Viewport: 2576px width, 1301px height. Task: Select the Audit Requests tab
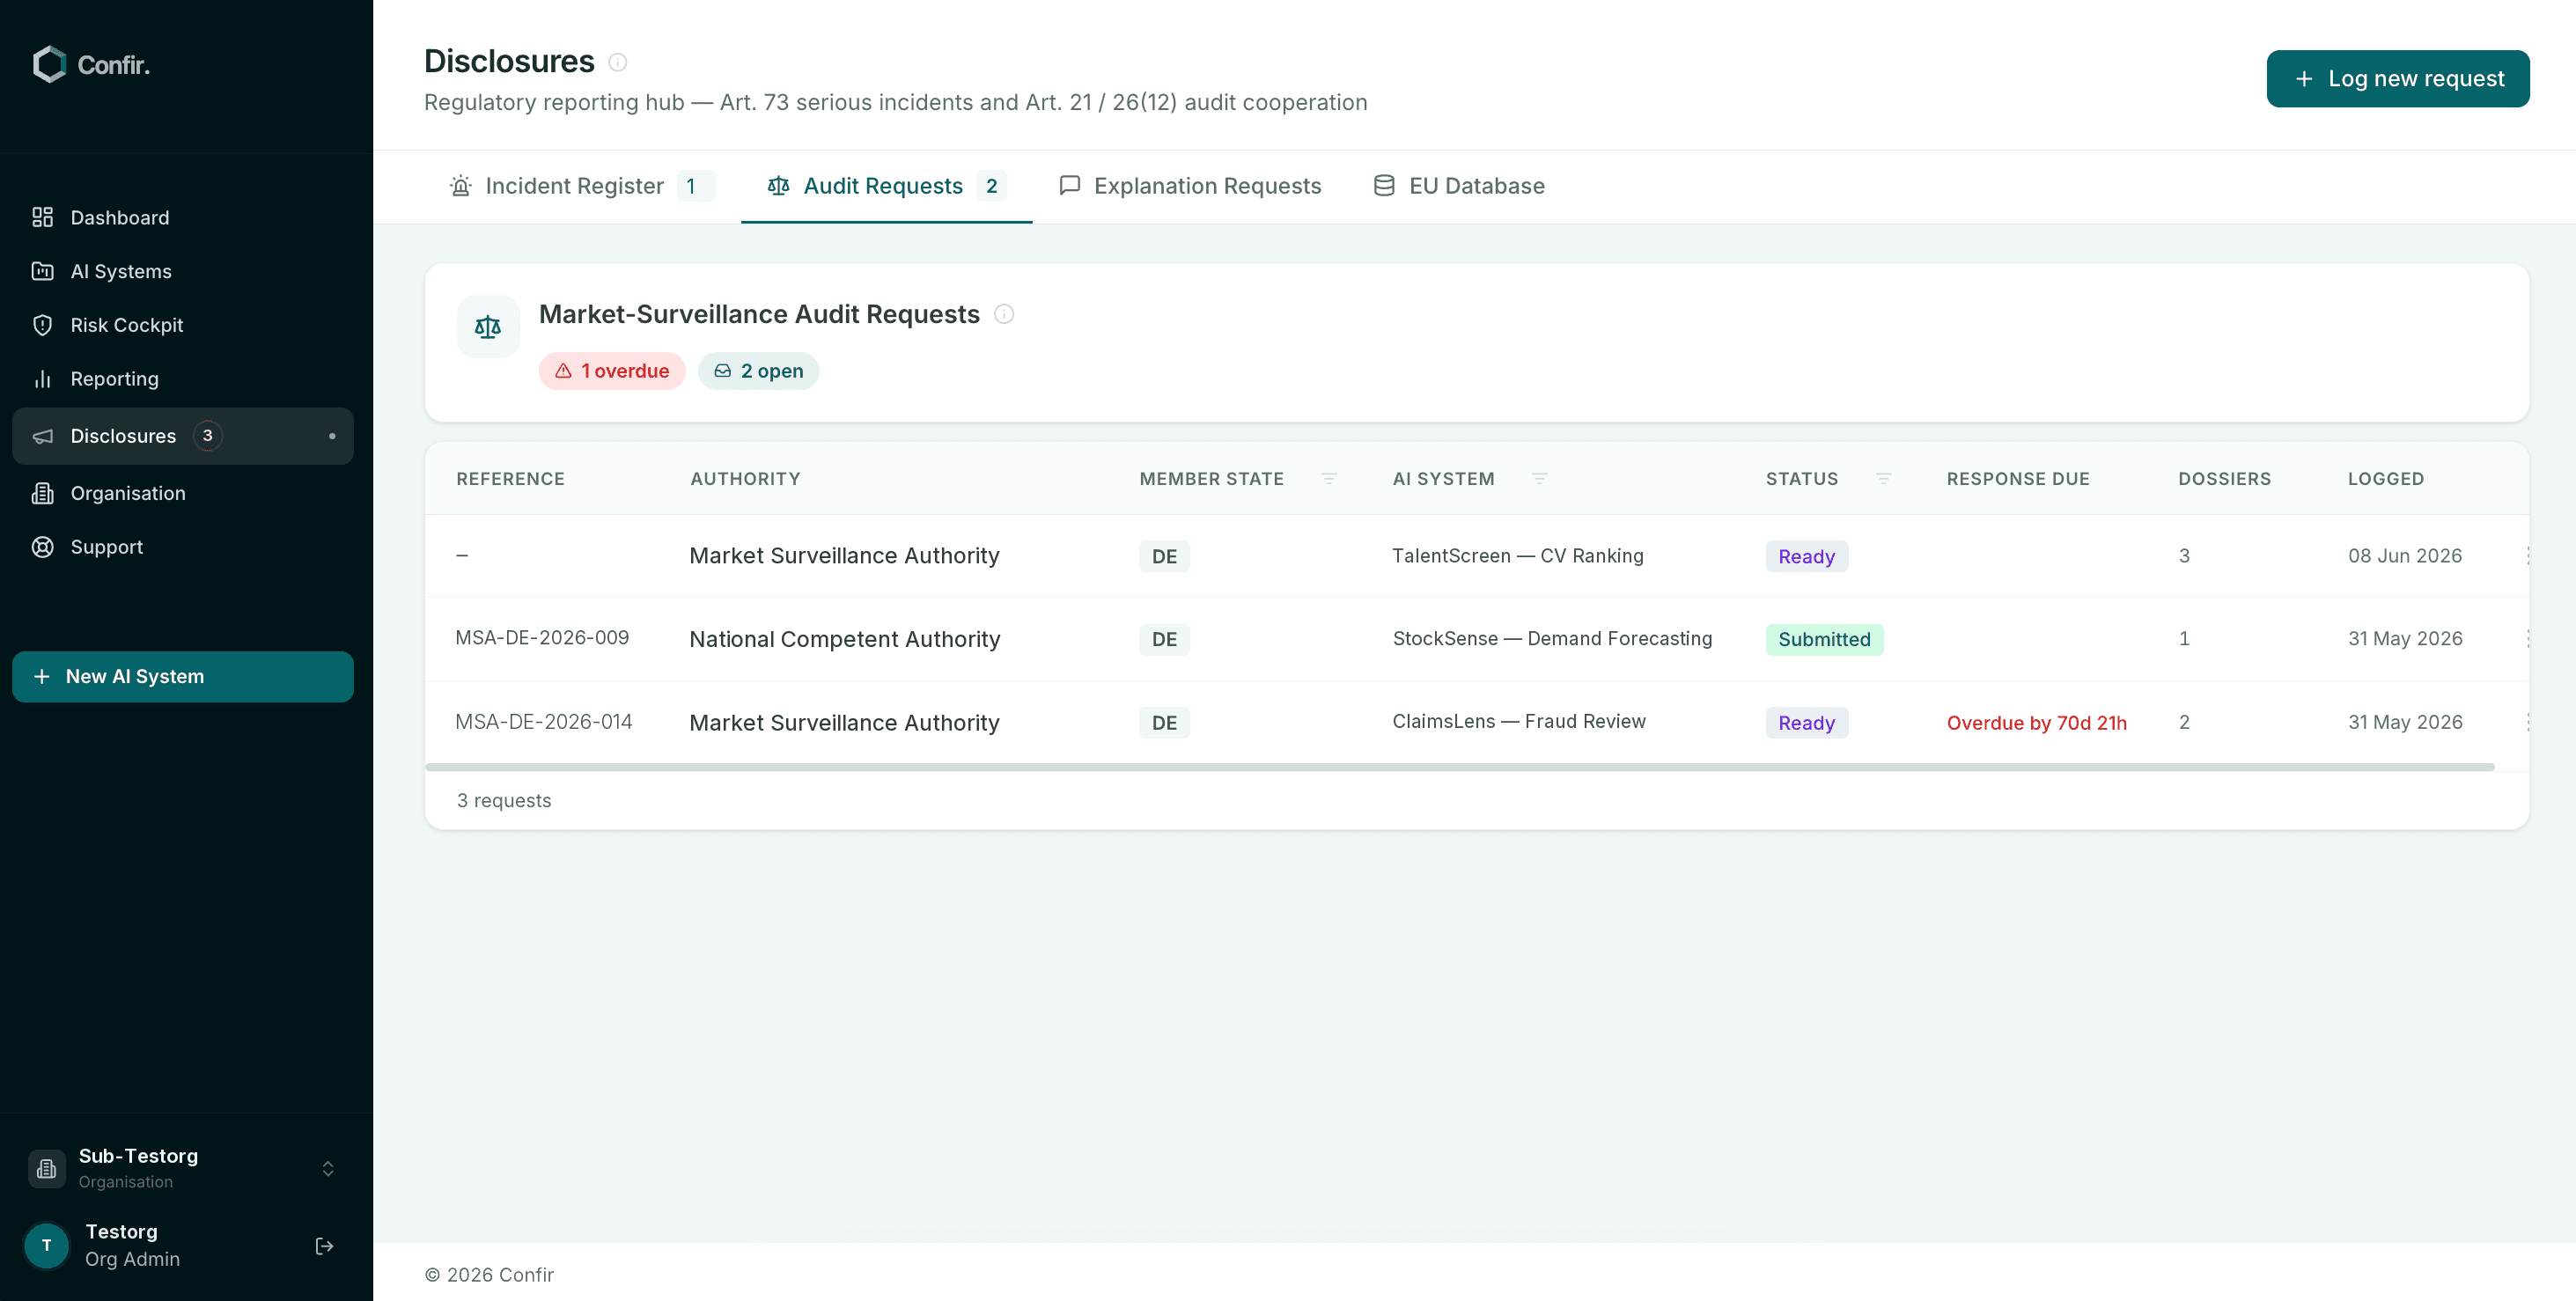pos(886,186)
